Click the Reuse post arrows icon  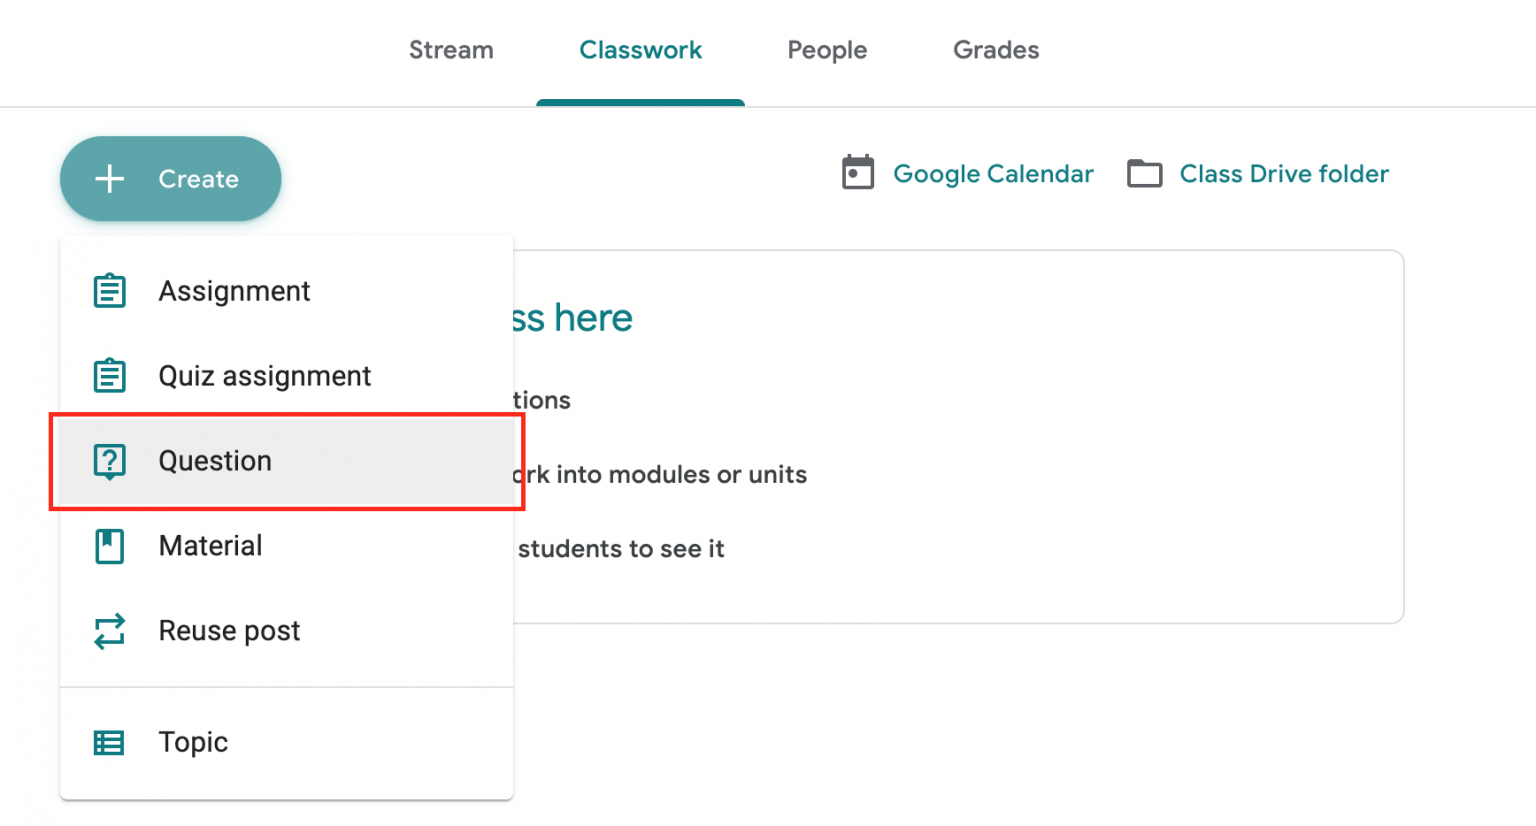[109, 631]
